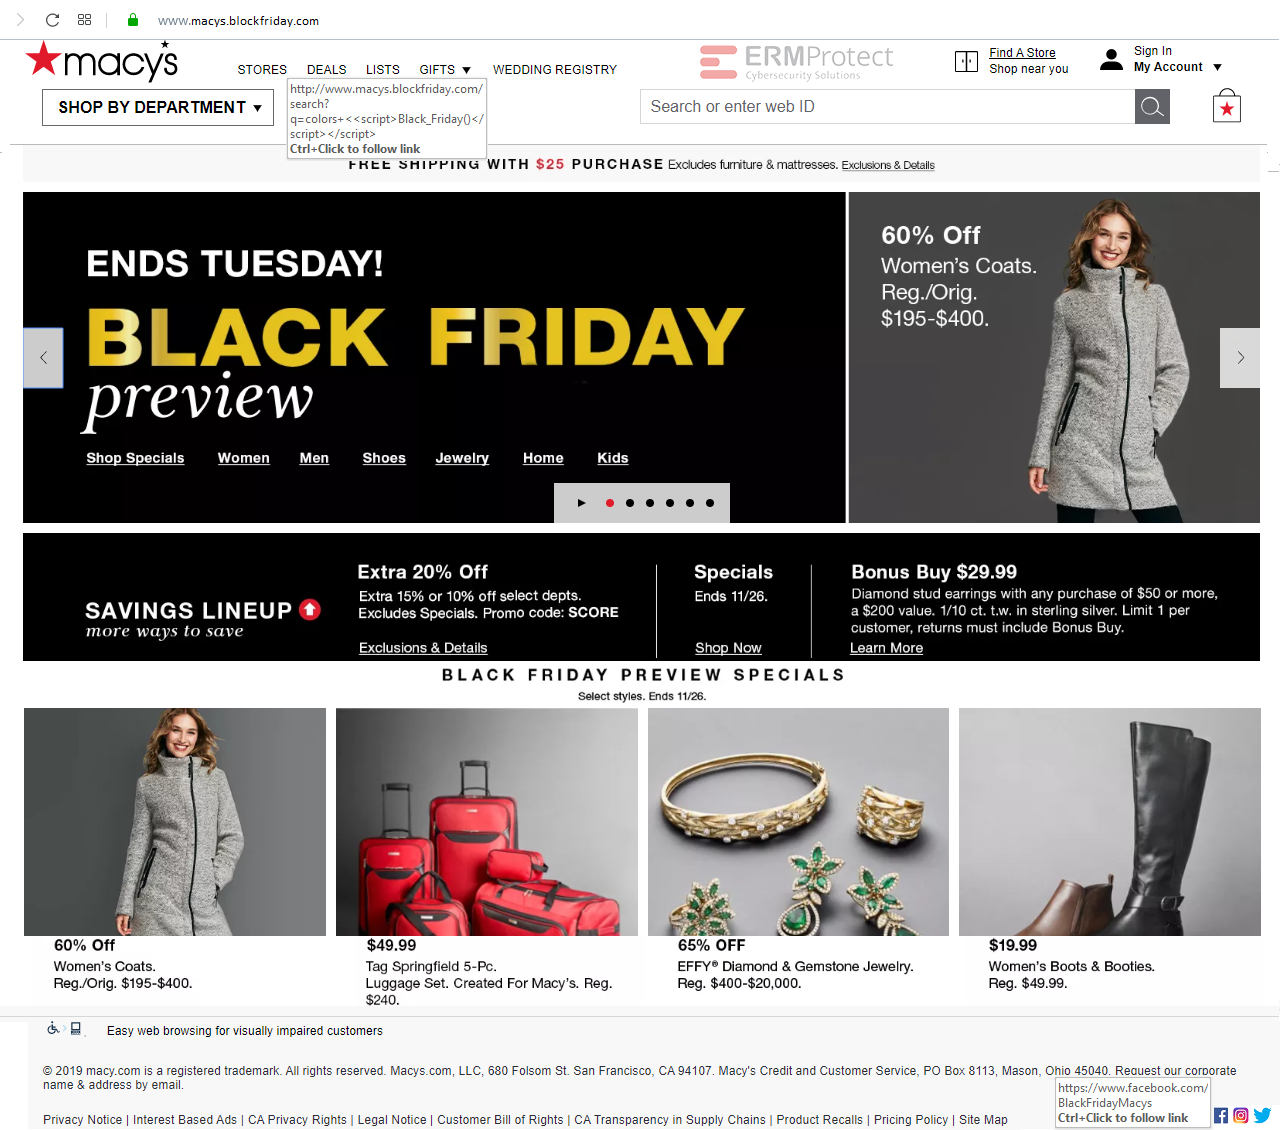Open the Gifts dropdown arrow
The width and height of the screenshot is (1280, 1130).
(x=466, y=70)
